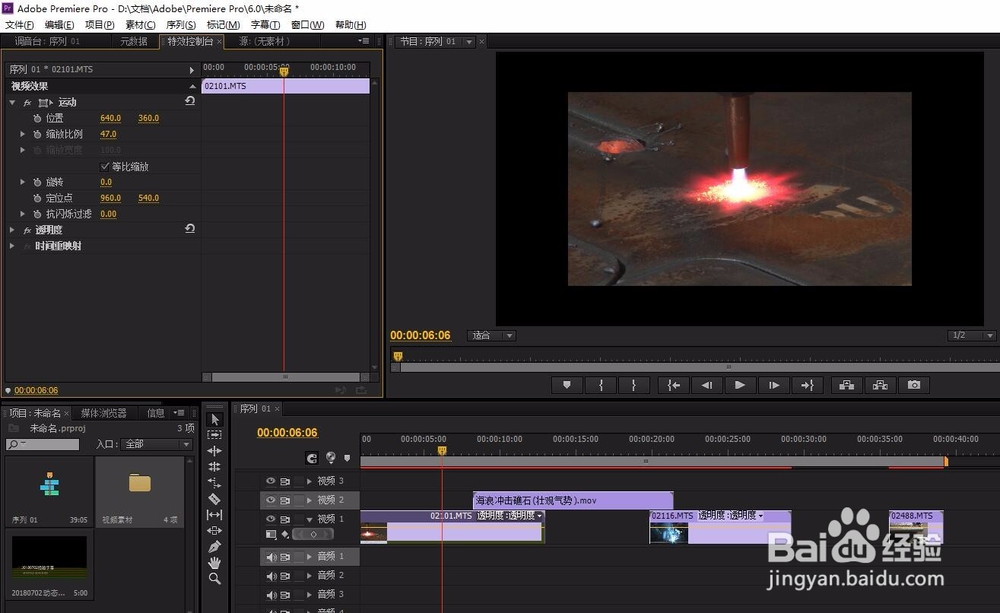1000x613 pixels.
Task: Expand the 时间重映射 effect group
Action: (12, 246)
